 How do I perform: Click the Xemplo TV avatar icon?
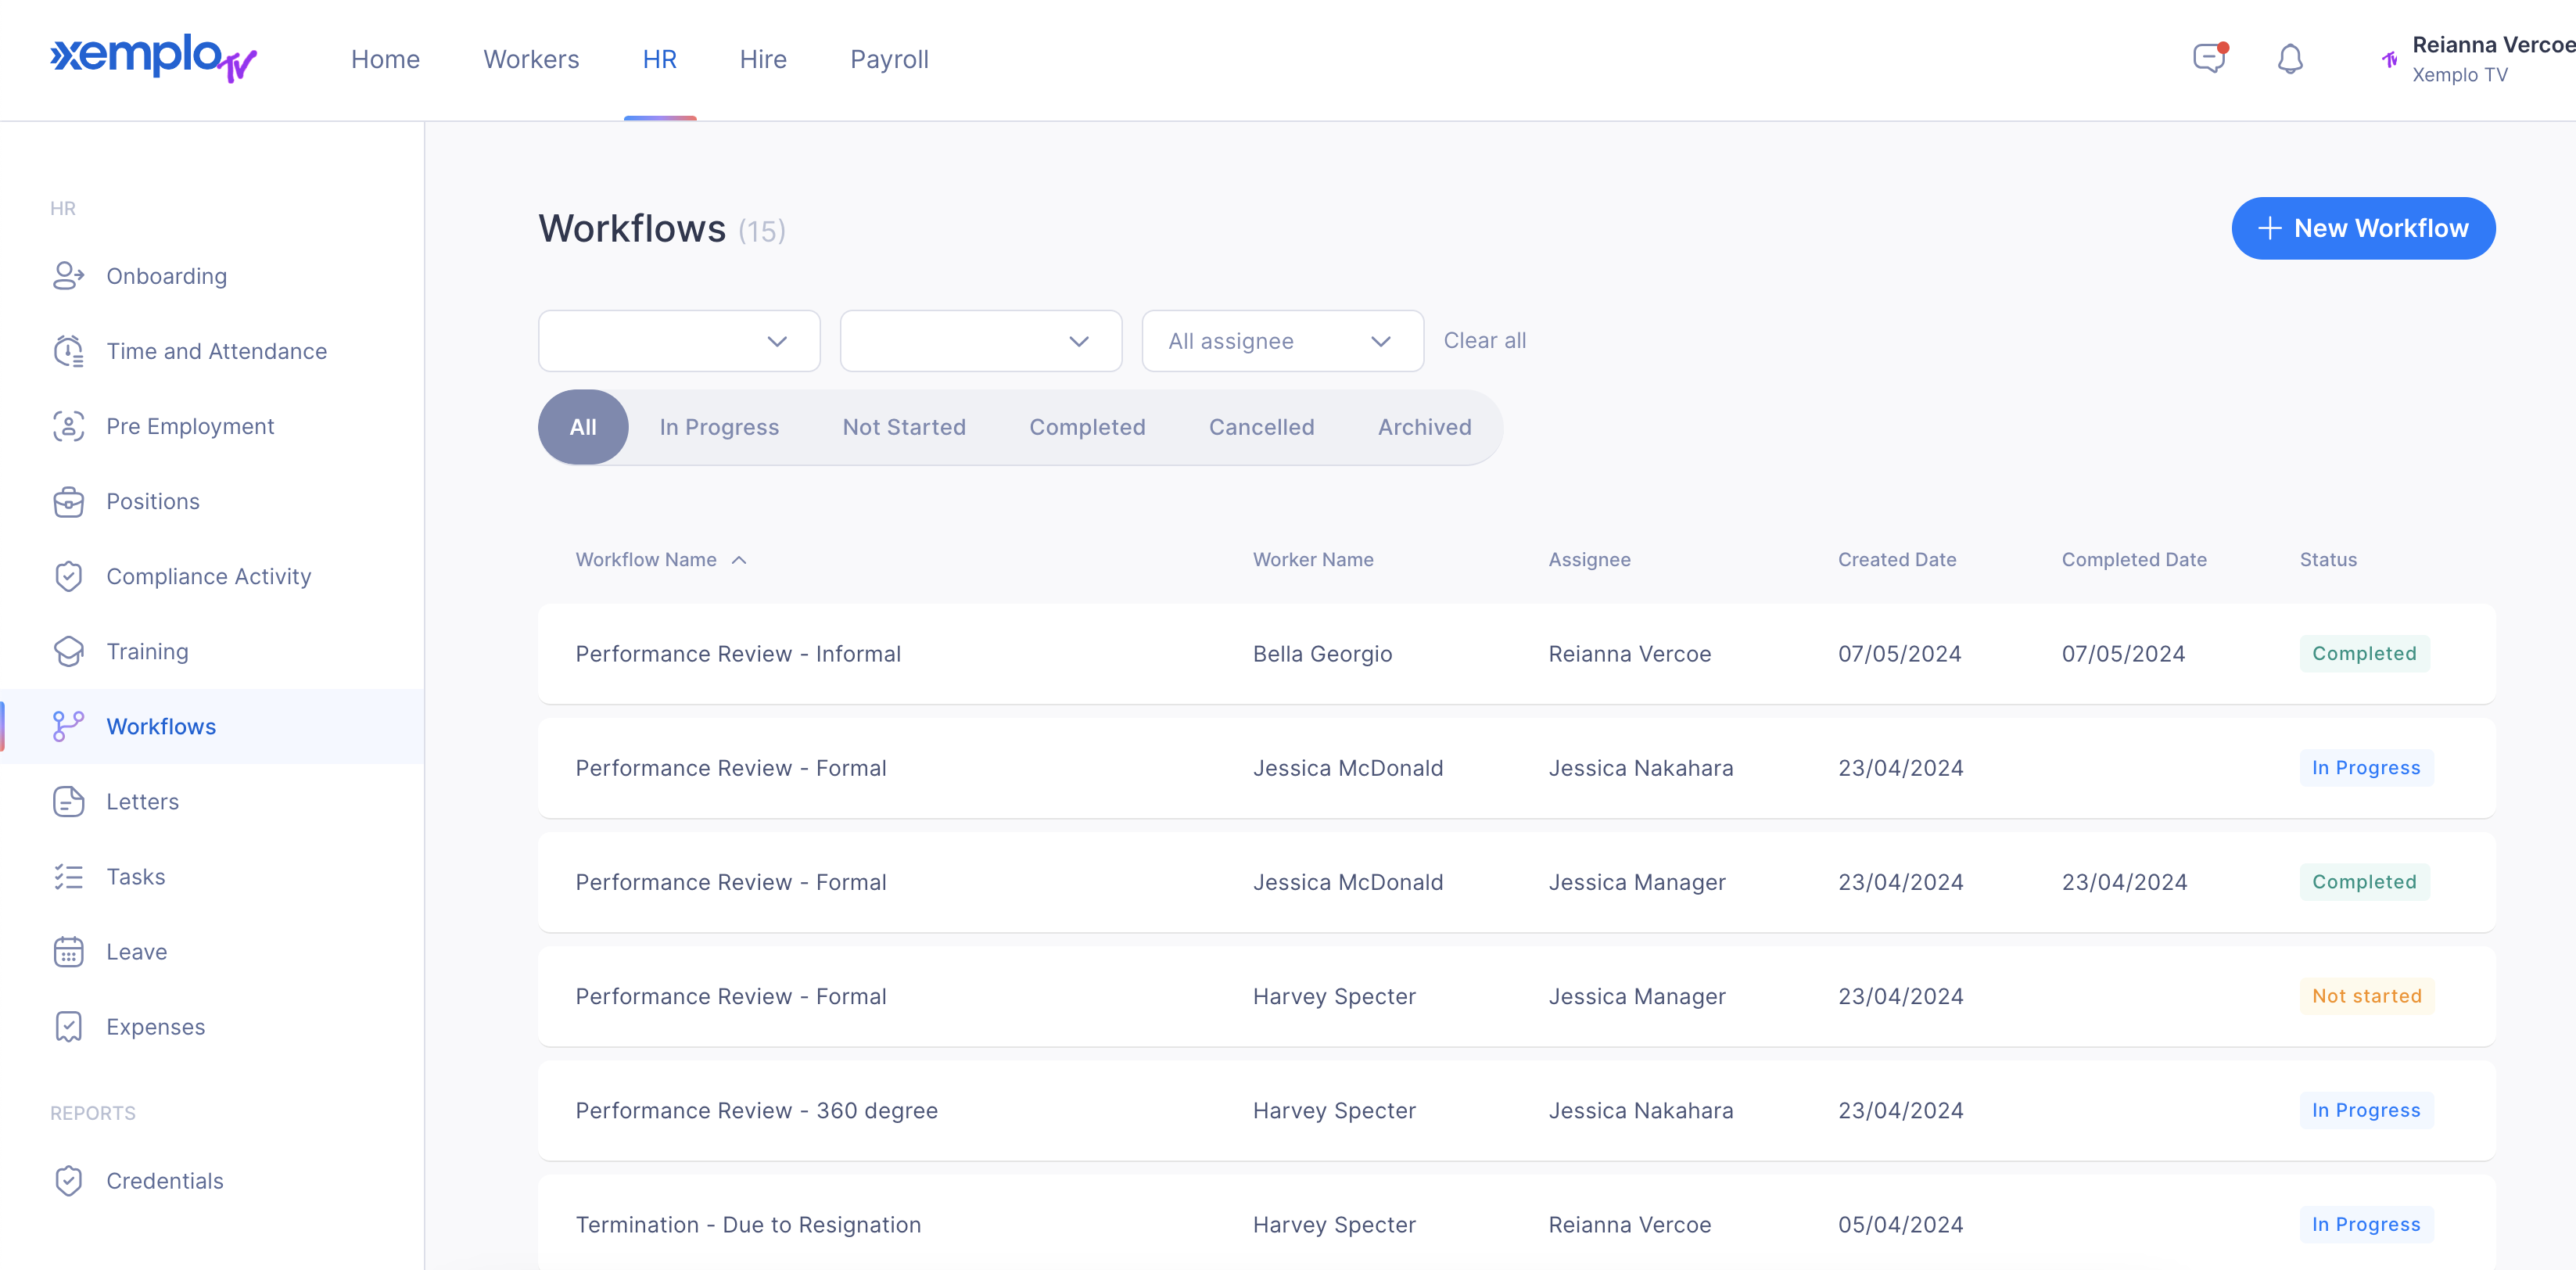[2389, 59]
